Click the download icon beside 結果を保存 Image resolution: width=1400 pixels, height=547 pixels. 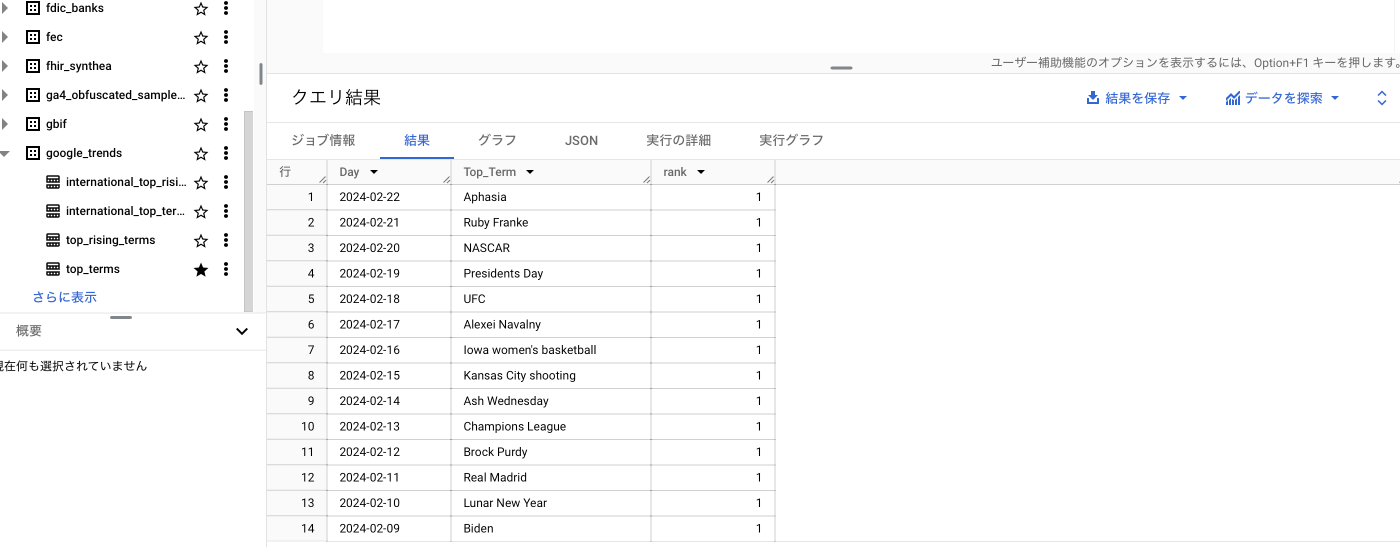pos(1093,98)
